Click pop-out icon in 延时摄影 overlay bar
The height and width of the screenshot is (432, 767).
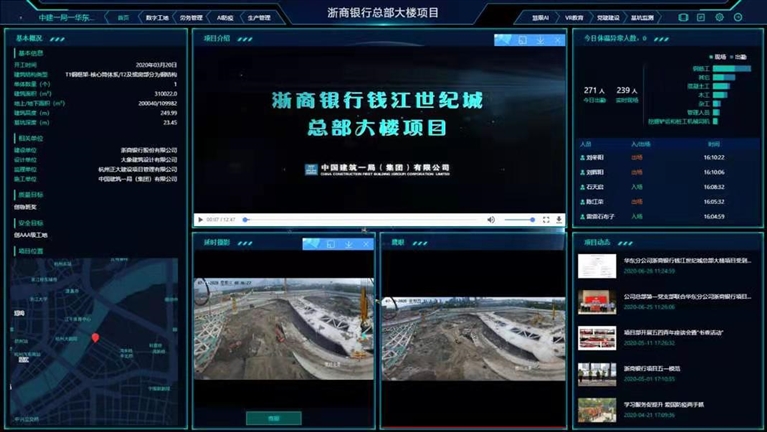point(331,244)
